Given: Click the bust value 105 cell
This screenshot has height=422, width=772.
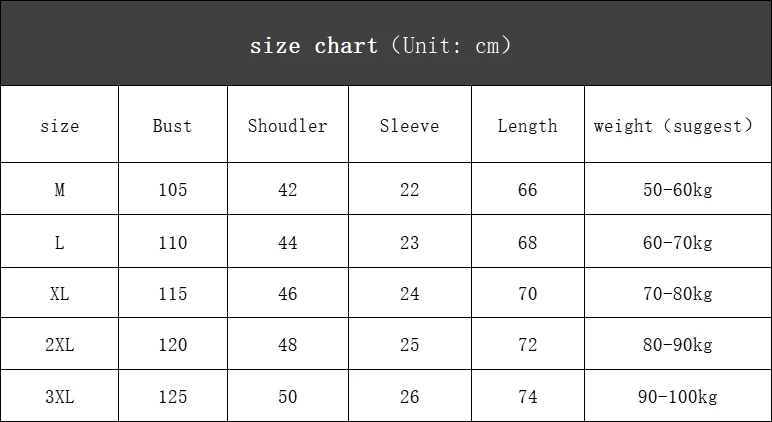Looking at the screenshot, I should tap(173, 190).
